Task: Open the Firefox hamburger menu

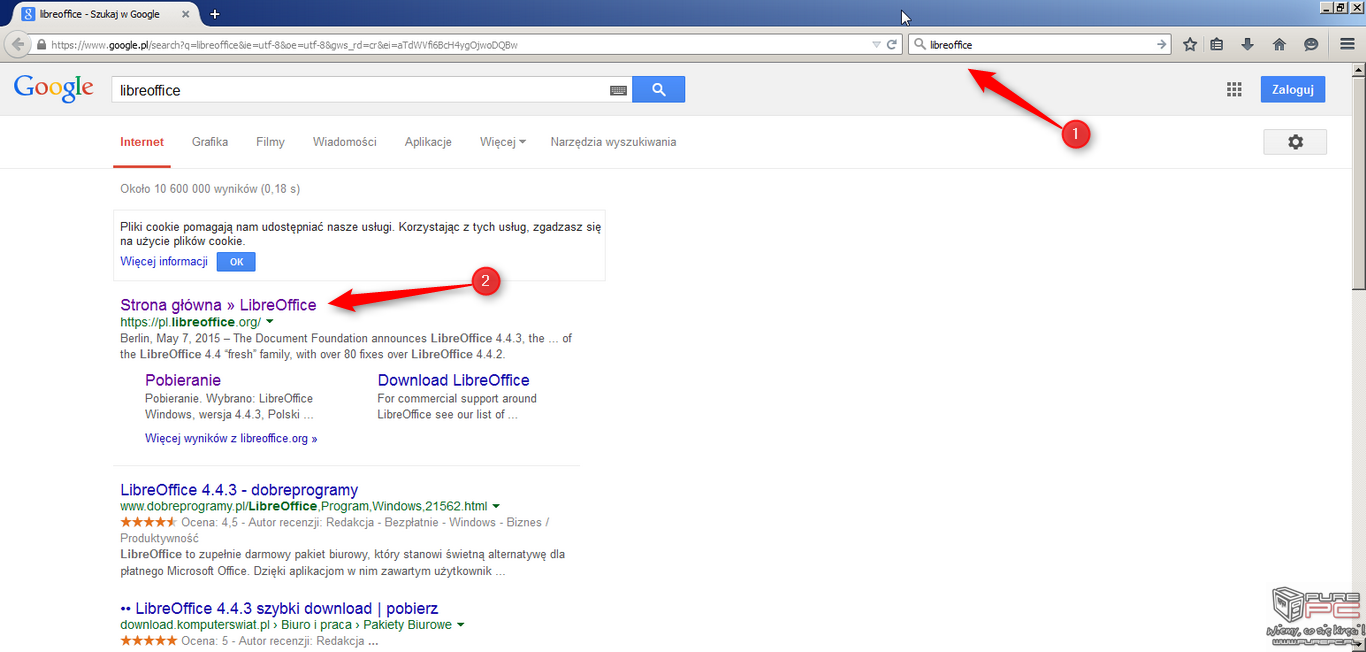Action: [x=1347, y=45]
